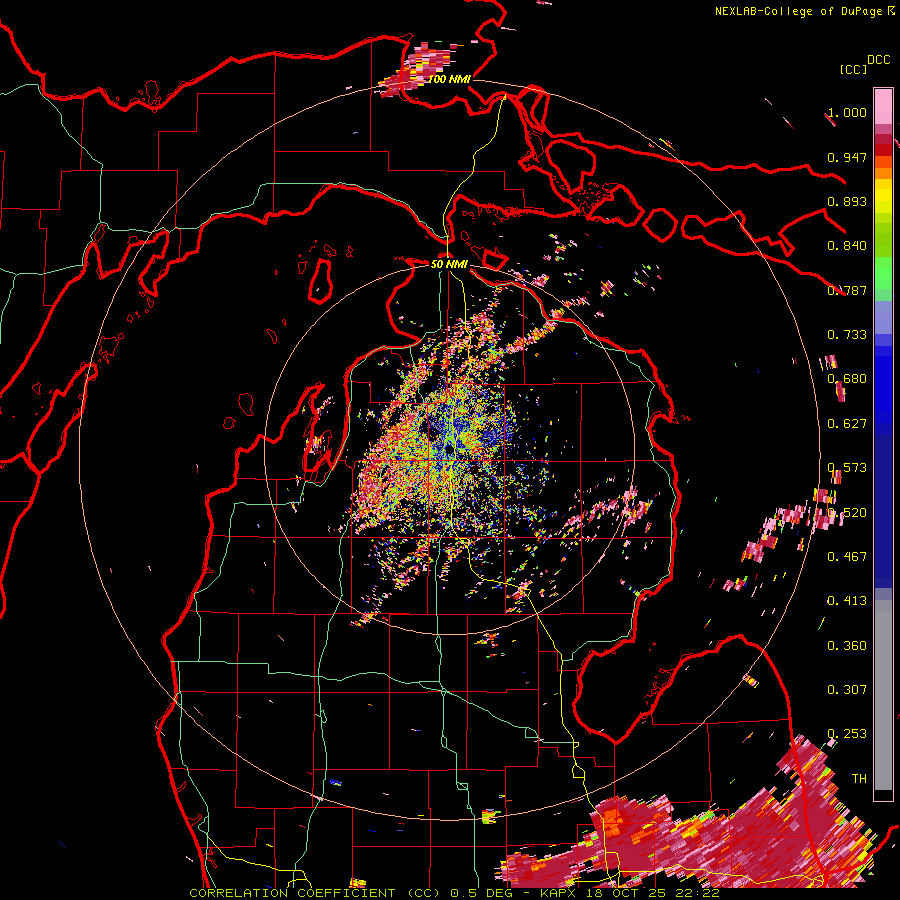Screen dimensions: 900x900
Task: Click the DCC product label
Action: coord(878,60)
